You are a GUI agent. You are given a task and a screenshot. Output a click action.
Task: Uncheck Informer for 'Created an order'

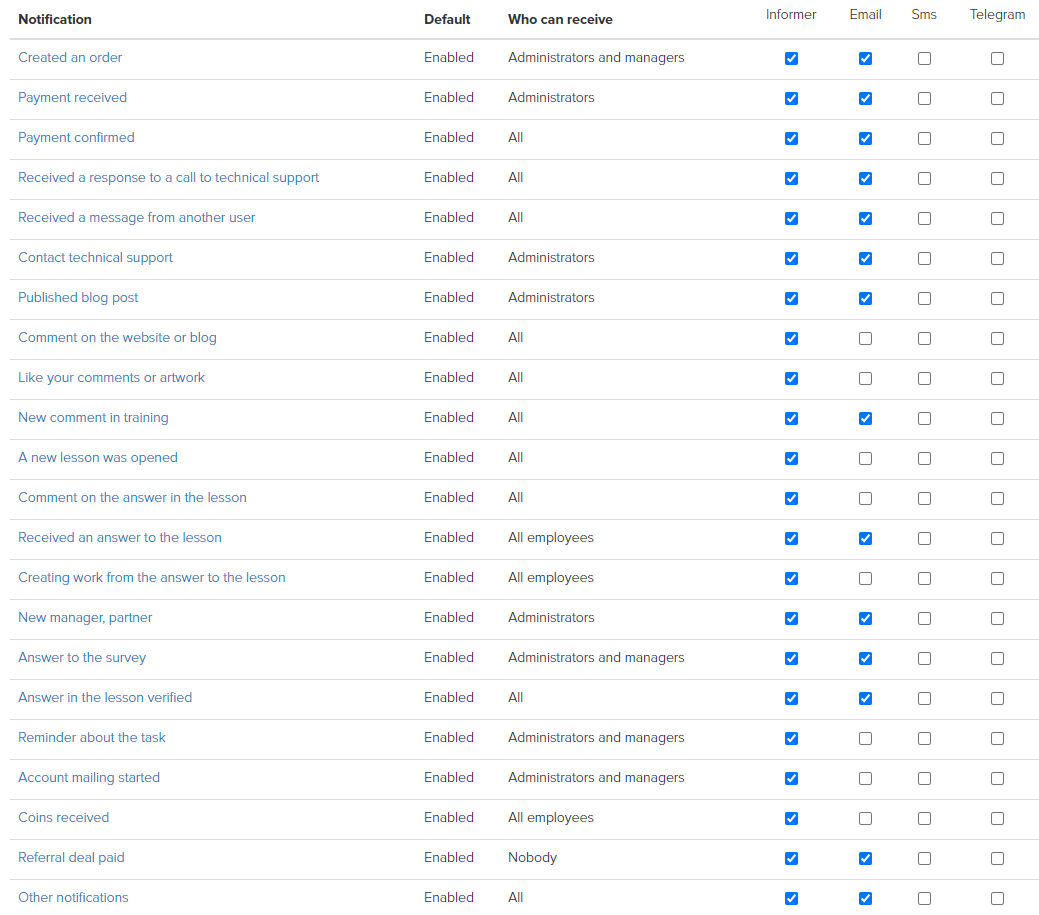(x=791, y=58)
